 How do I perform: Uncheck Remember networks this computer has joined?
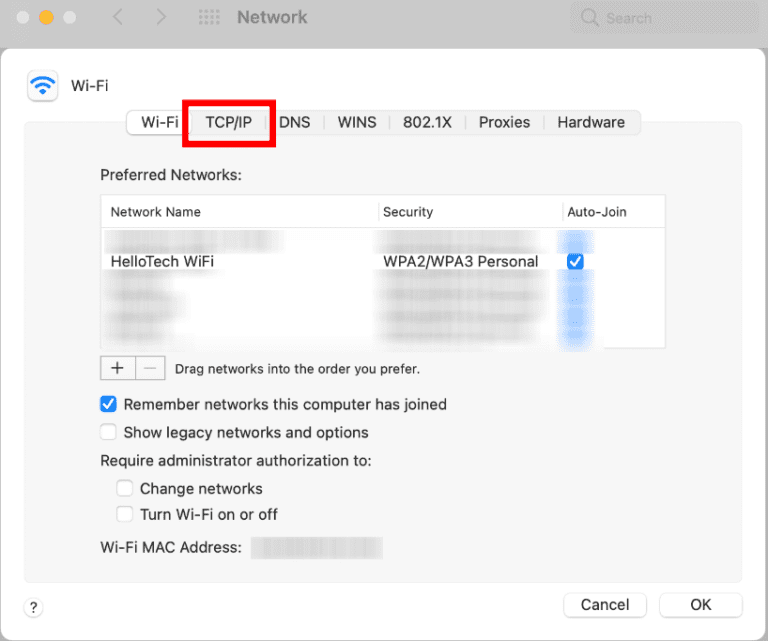[x=108, y=404]
